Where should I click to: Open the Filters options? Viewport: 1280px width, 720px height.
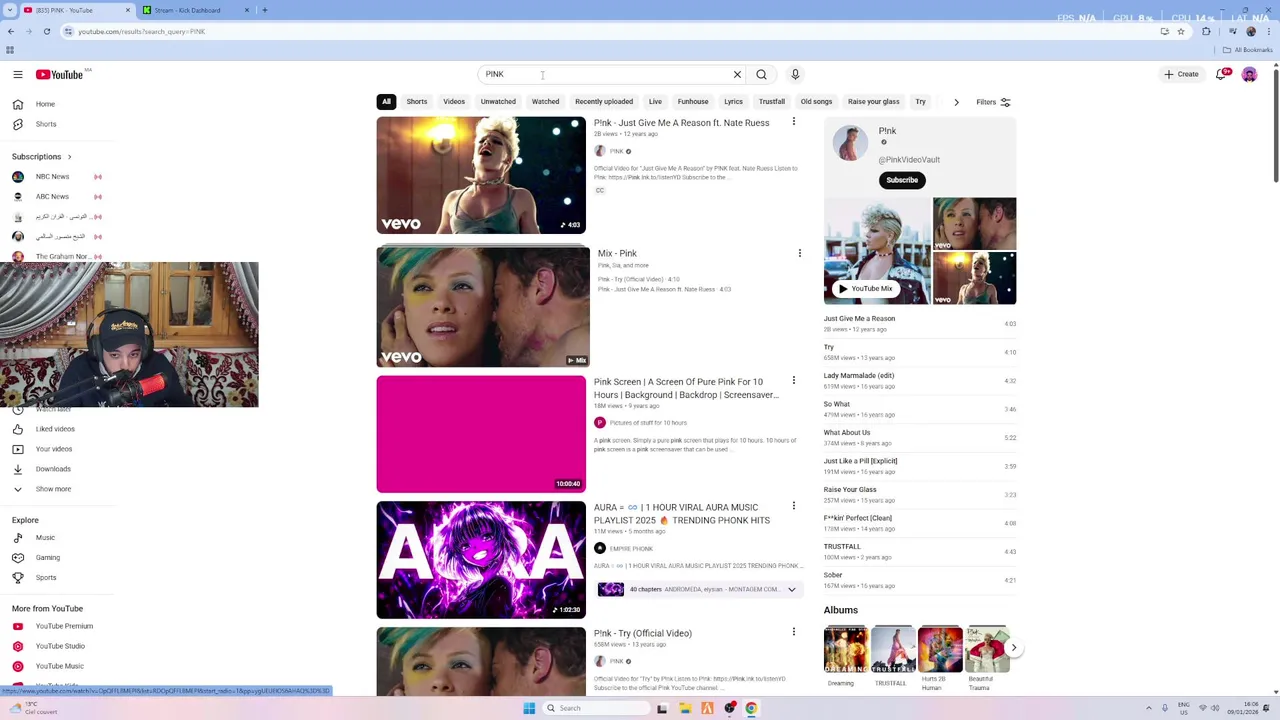click(x=993, y=102)
